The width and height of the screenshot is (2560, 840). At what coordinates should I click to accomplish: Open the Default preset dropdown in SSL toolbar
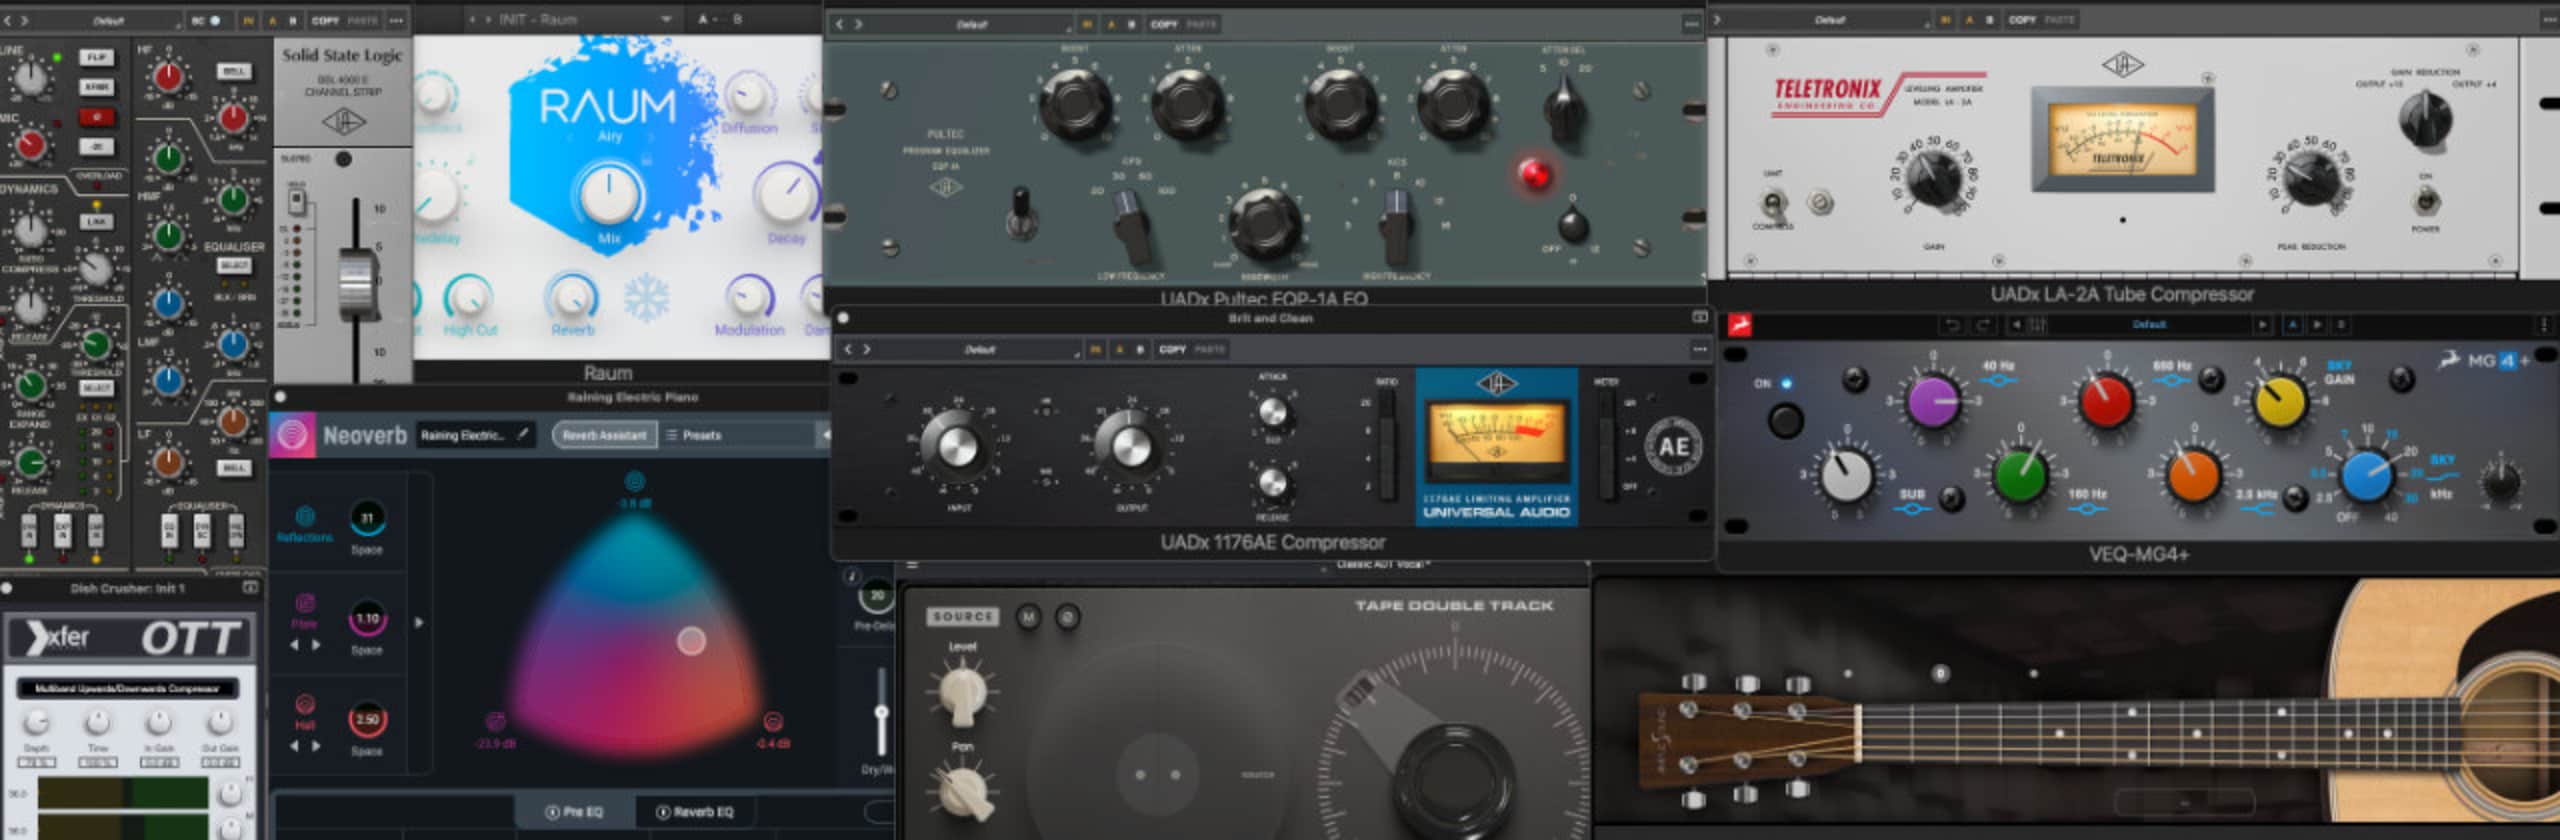point(108,20)
